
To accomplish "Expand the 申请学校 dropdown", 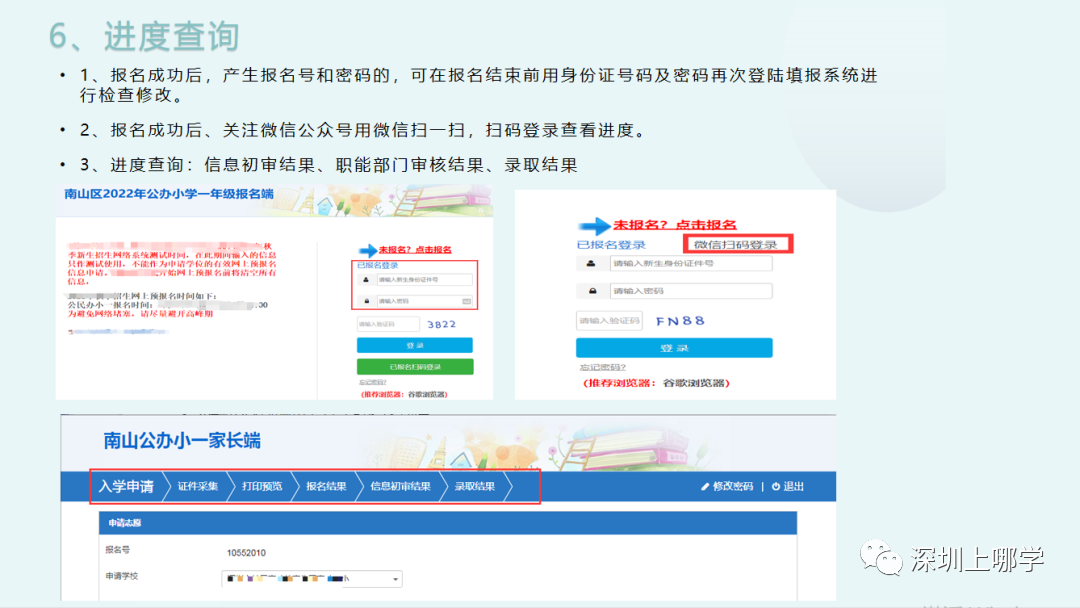I will click(x=312, y=578).
